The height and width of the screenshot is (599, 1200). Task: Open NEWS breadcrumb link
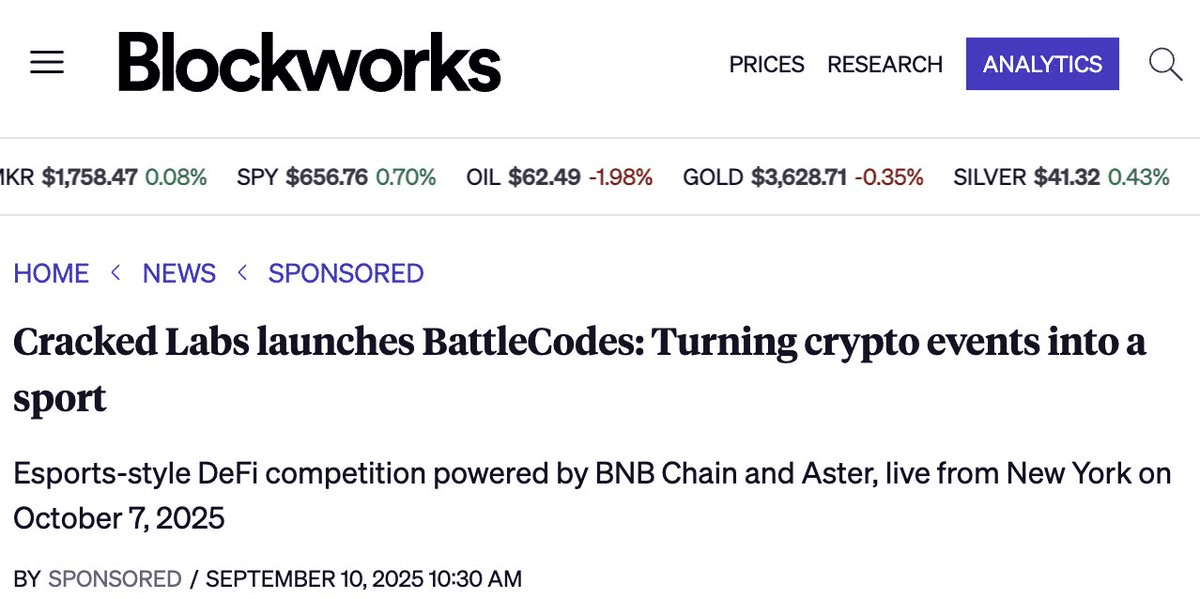[179, 273]
